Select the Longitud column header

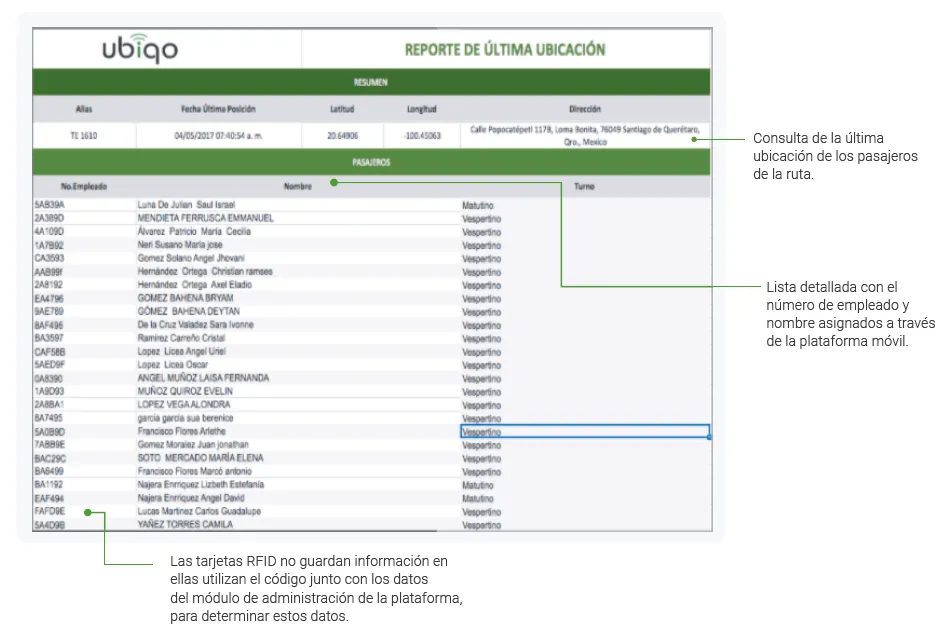[x=422, y=109]
